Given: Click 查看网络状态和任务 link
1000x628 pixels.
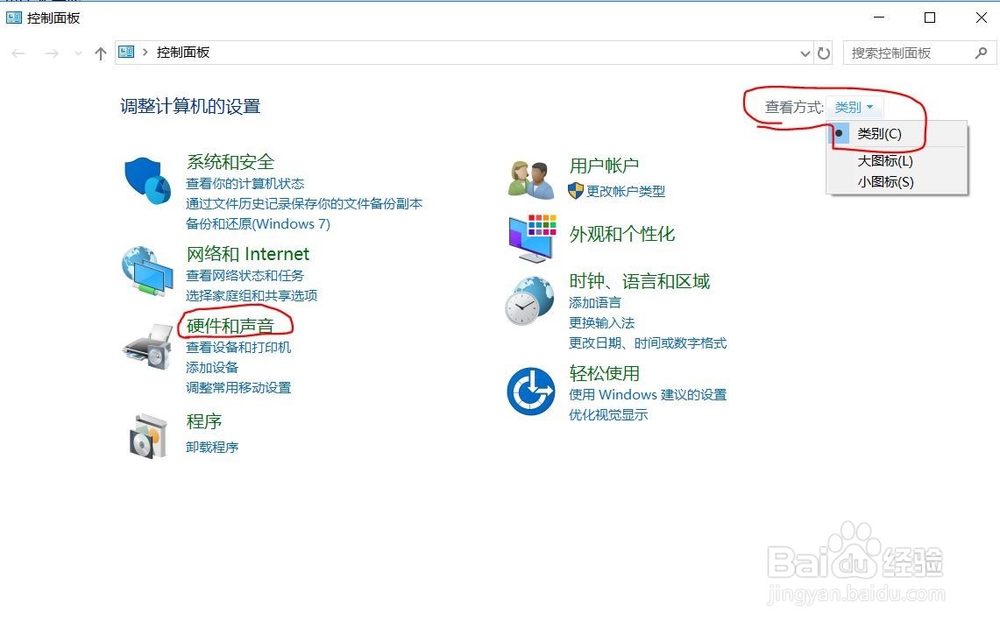Looking at the screenshot, I should coord(245,275).
